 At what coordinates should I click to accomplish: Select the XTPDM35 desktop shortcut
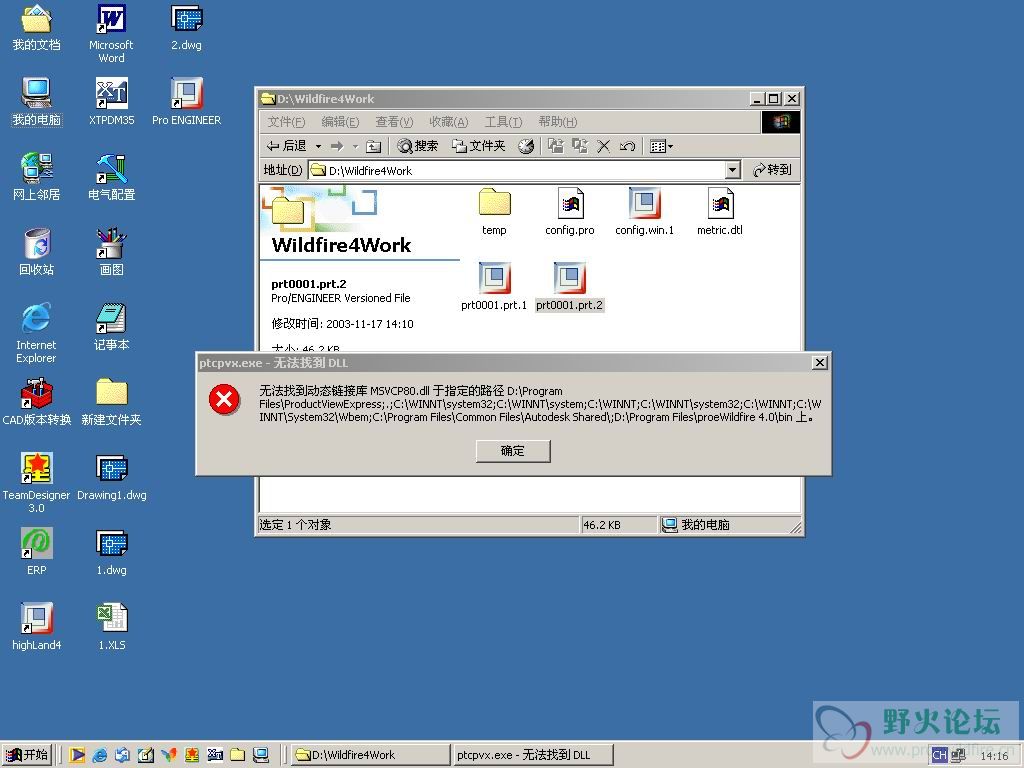112,102
